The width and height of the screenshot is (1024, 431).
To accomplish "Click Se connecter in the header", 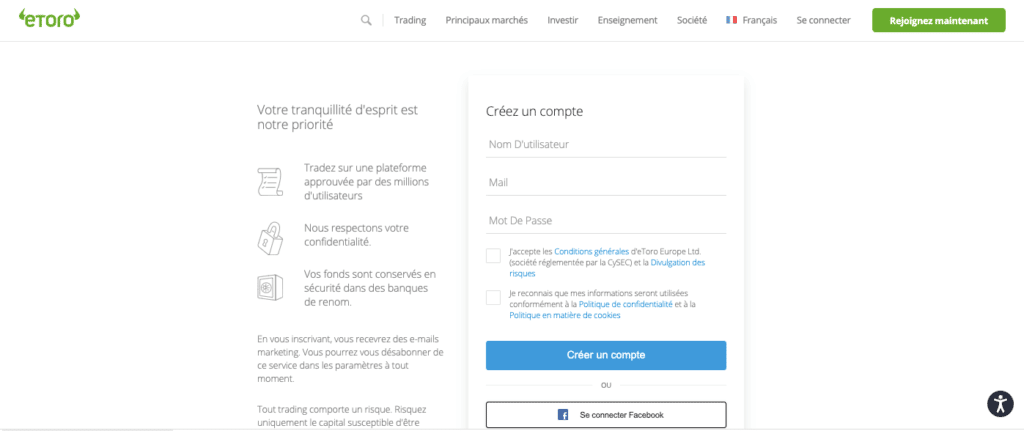I will (824, 20).
